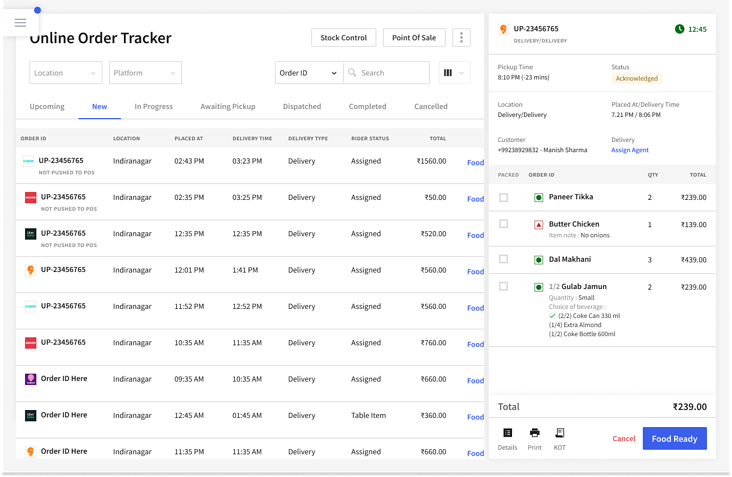Click non-veg indicator icon for Butter Chicken
Image resolution: width=732 pixels, height=477 pixels.
coord(538,224)
